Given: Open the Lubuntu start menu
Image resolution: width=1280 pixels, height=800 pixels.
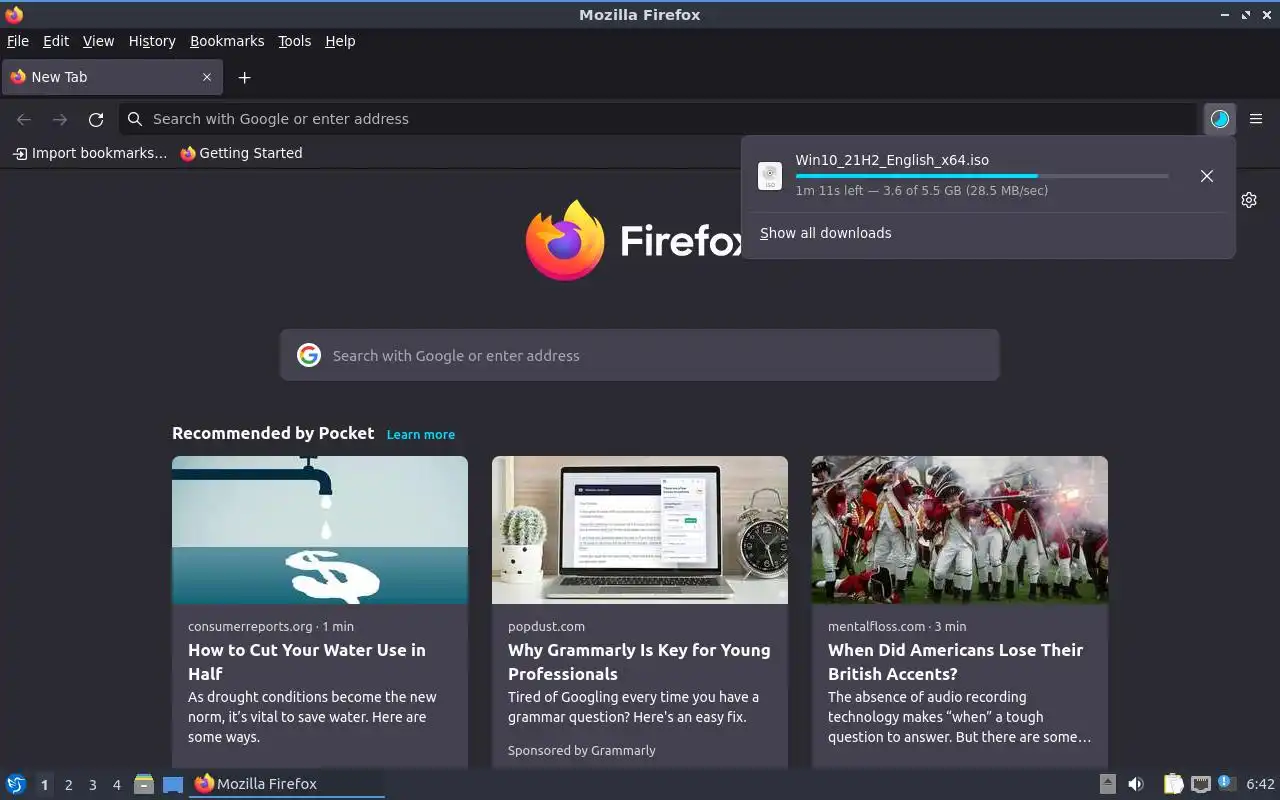Looking at the screenshot, I should pyautogui.click(x=15, y=784).
